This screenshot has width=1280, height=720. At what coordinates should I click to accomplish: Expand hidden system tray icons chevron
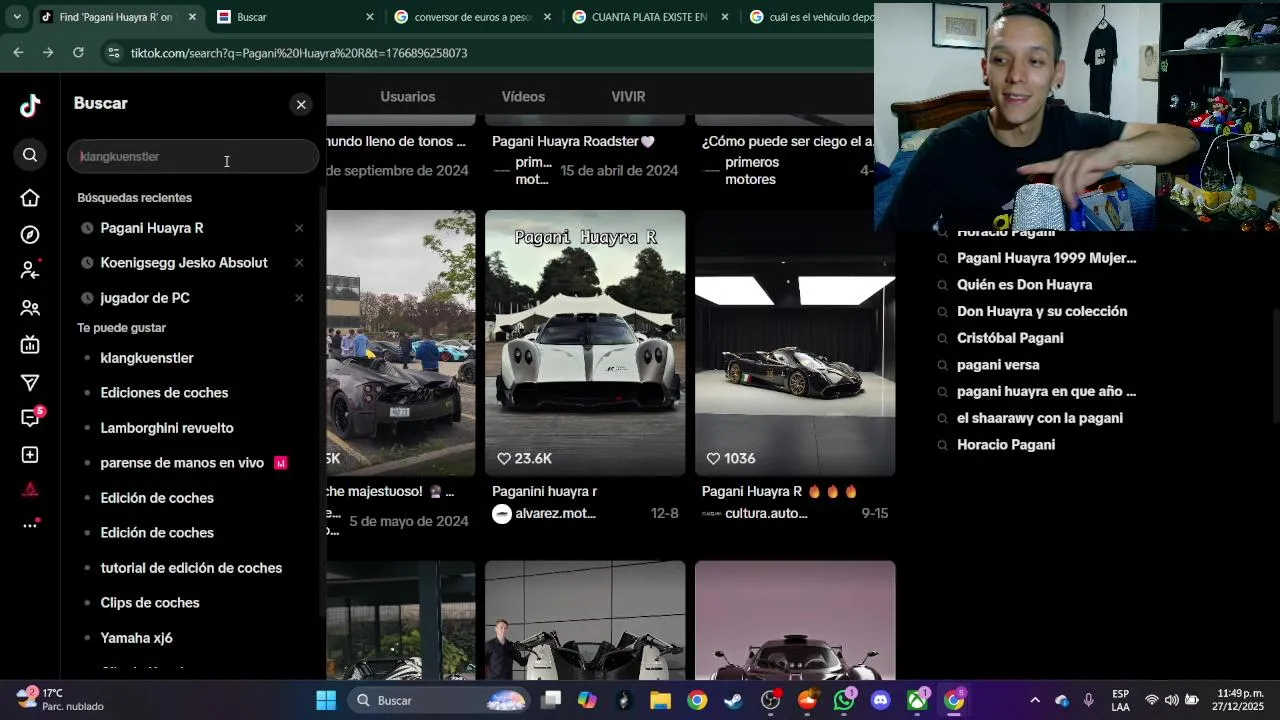(1035, 700)
